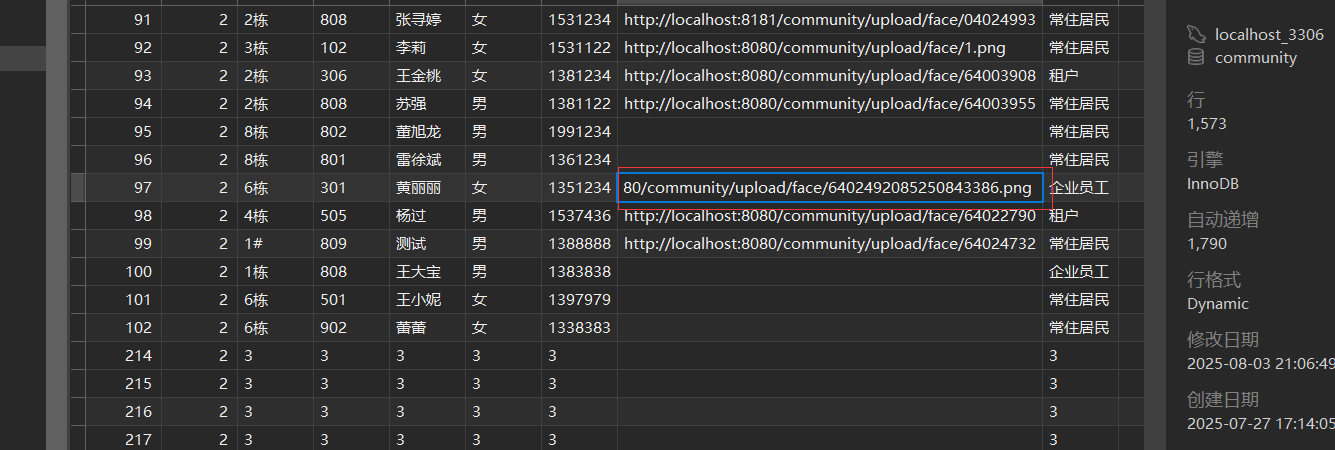Click the created date 2025-07-27 value

(1261, 423)
